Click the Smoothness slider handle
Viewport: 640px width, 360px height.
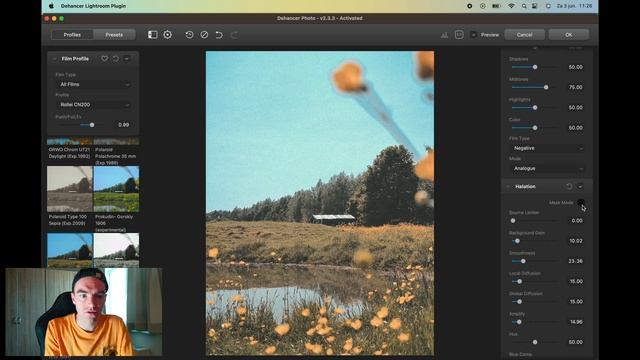point(523,261)
